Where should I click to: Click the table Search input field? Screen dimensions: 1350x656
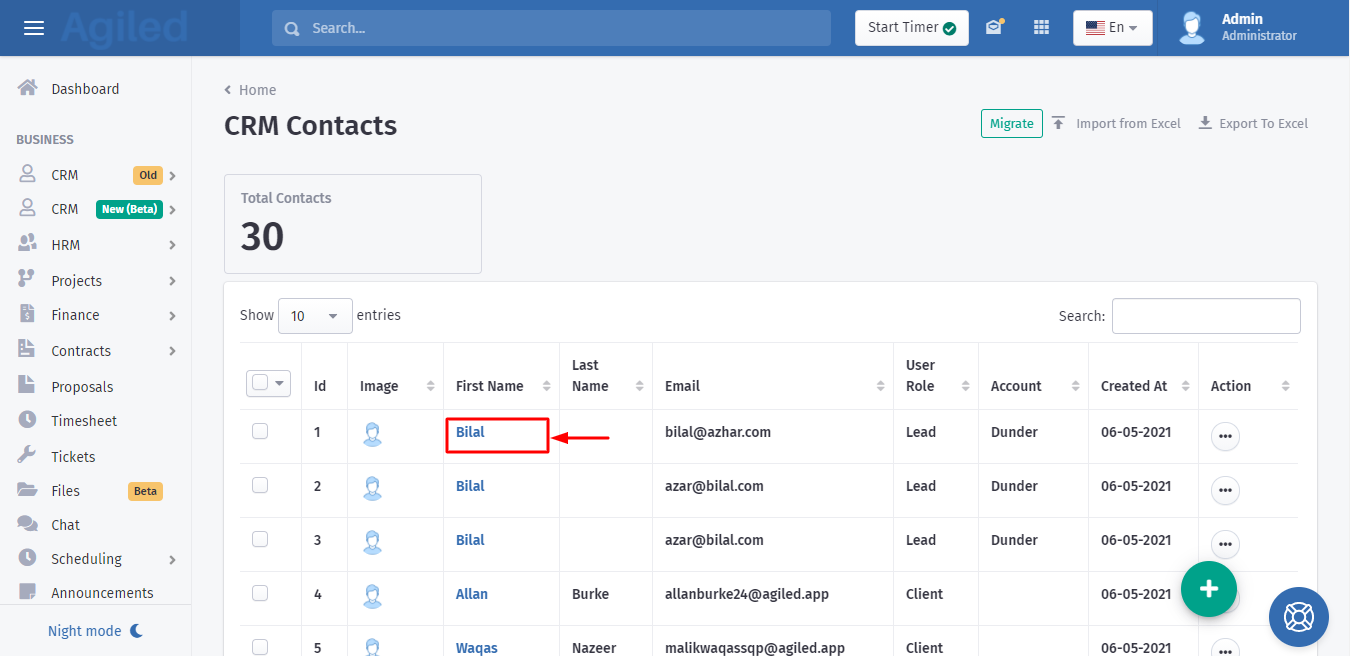pyautogui.click(x=1205, y=316)
